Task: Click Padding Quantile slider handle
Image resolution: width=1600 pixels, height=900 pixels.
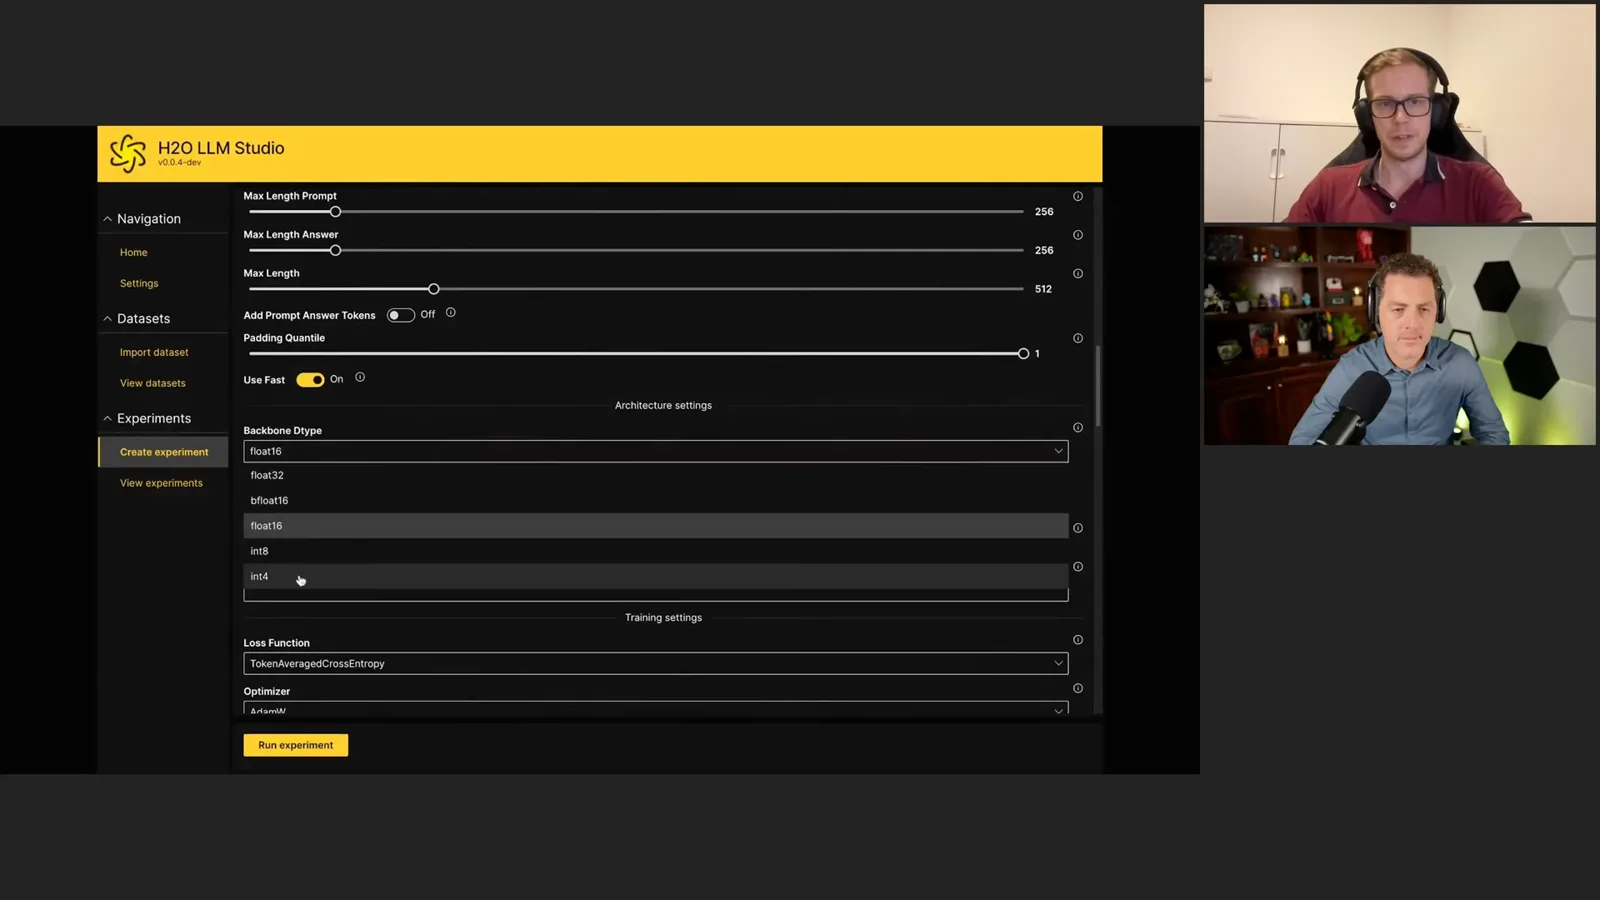Action: click(1023, 354)
